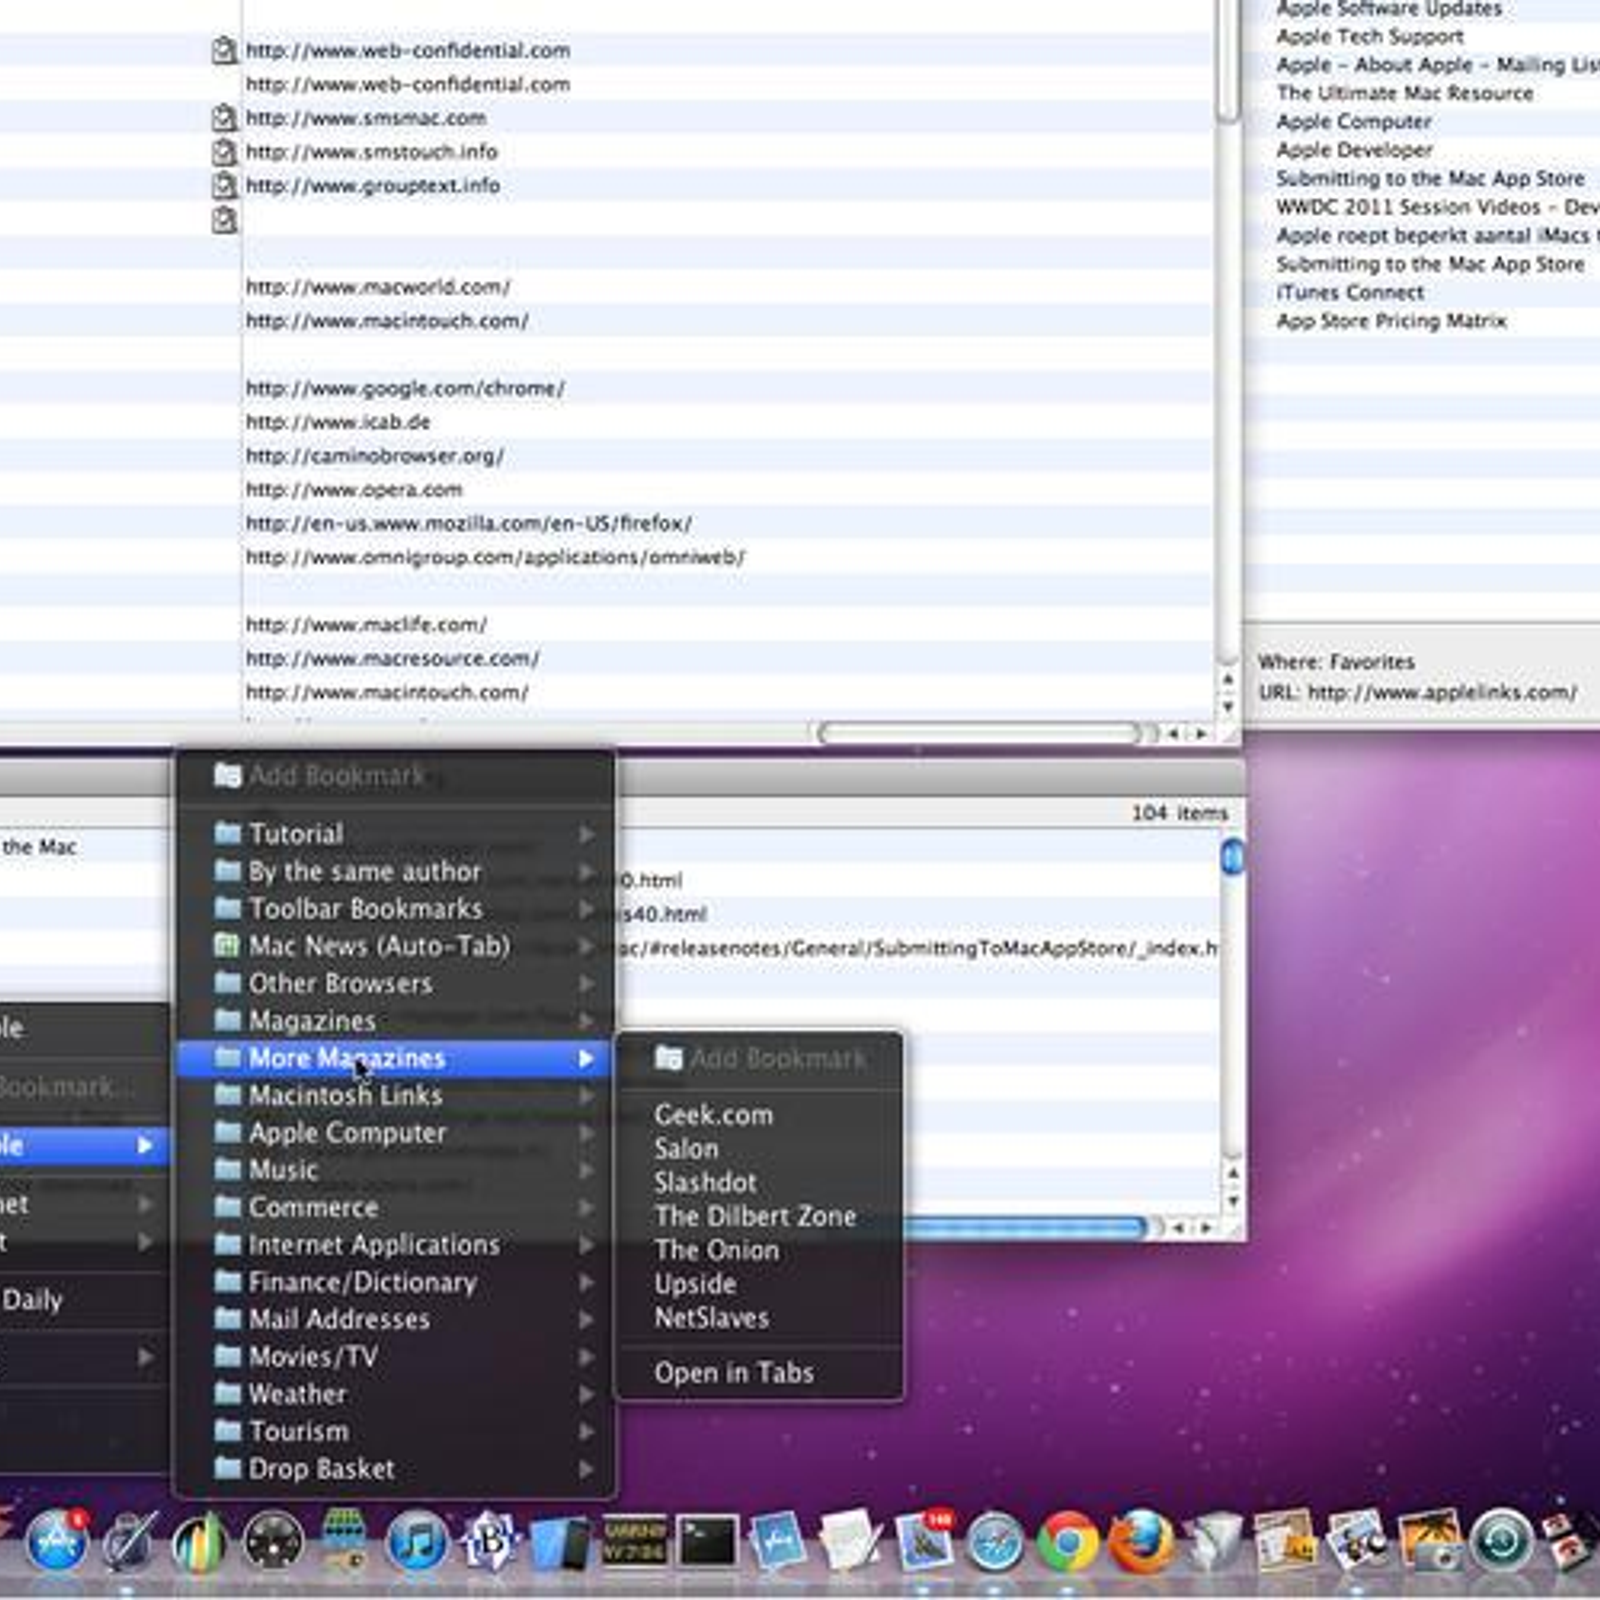Image resolution: width=1600 pixels, height=1600 pixels.
Task: Click page icon beside first web-confidential.com URL
Action: point(224,50)
